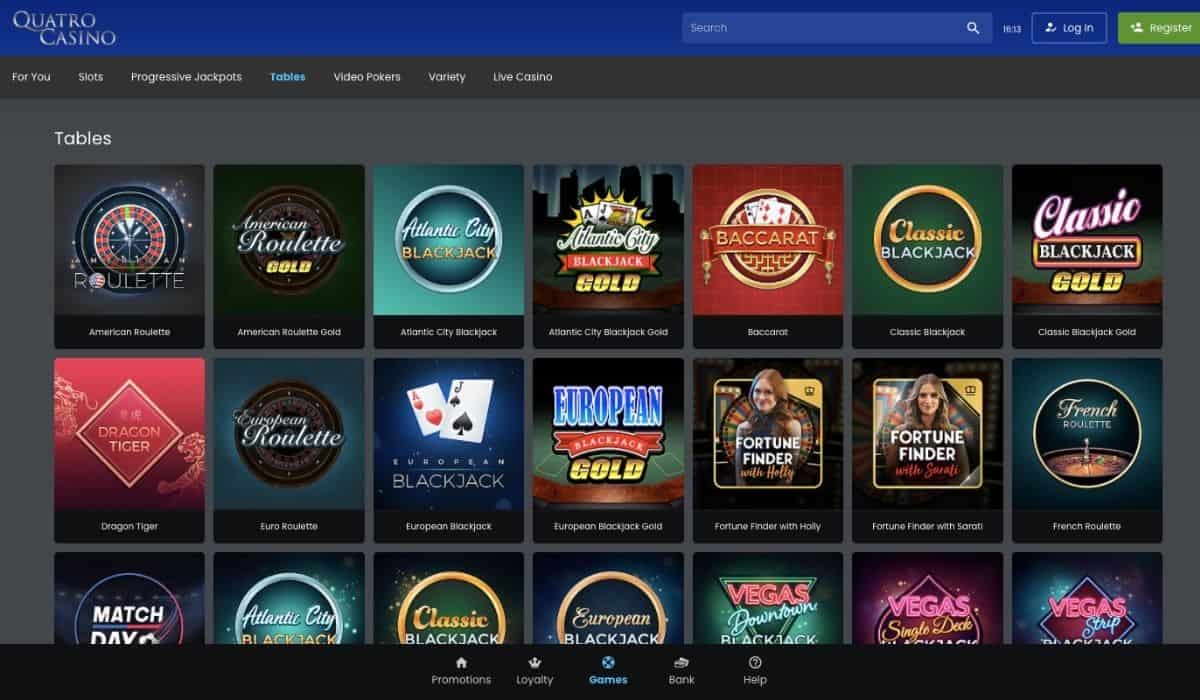
Task: Click the green Register button
Action: pos(1160,28)
